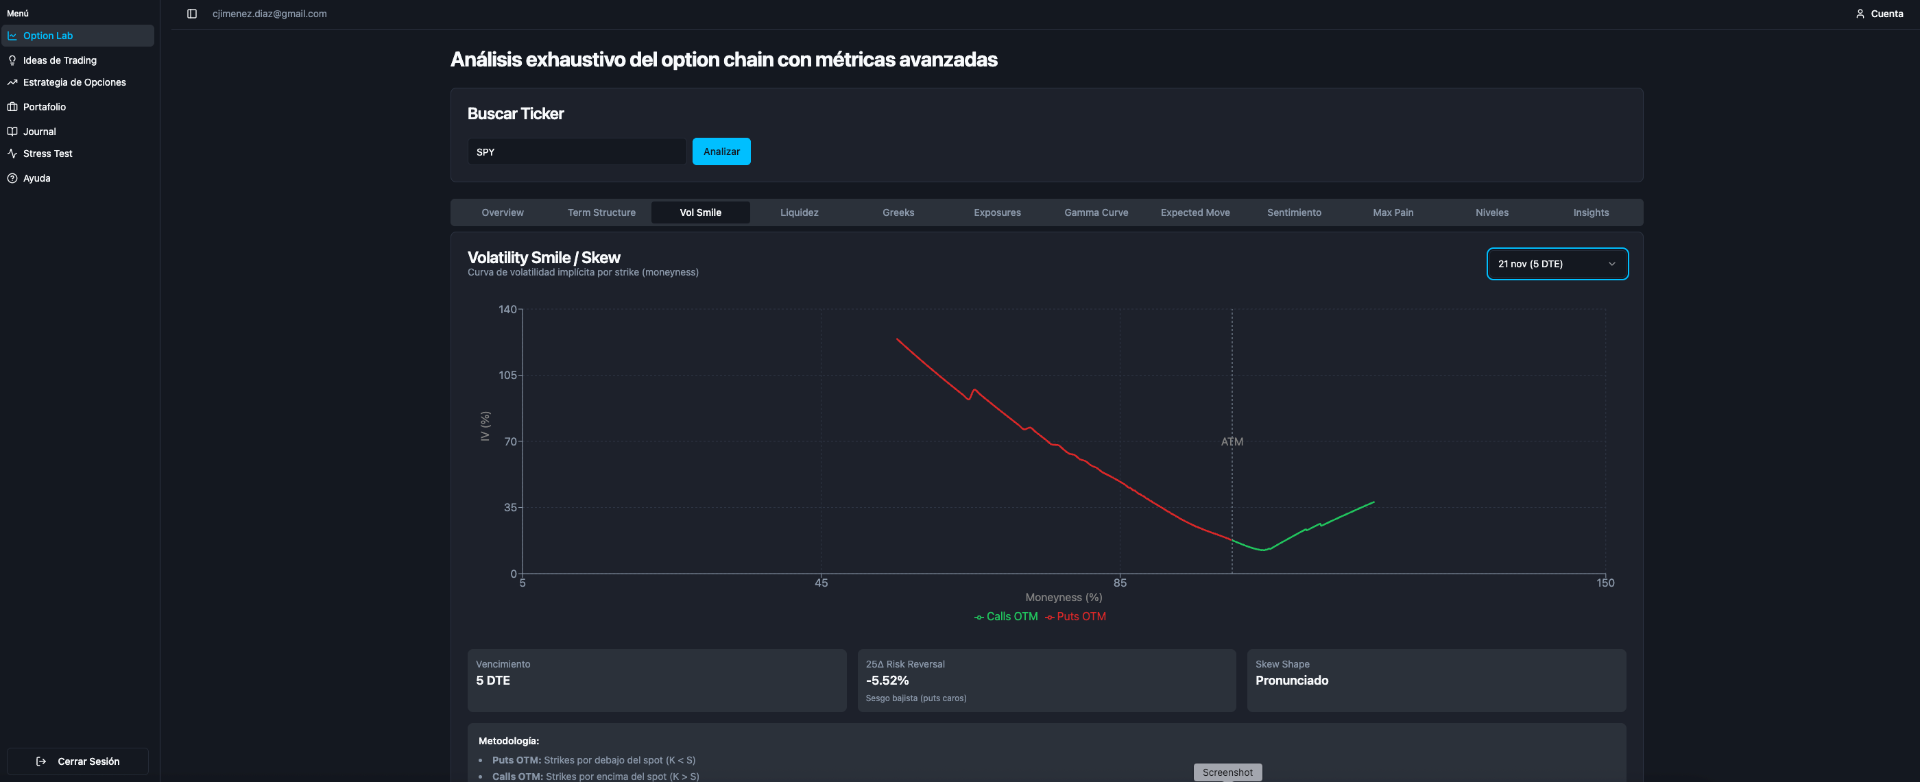Click the Journal book icon
Image resolution: width=1920 pixels, height=782 pixels.
tap(12, 131)
